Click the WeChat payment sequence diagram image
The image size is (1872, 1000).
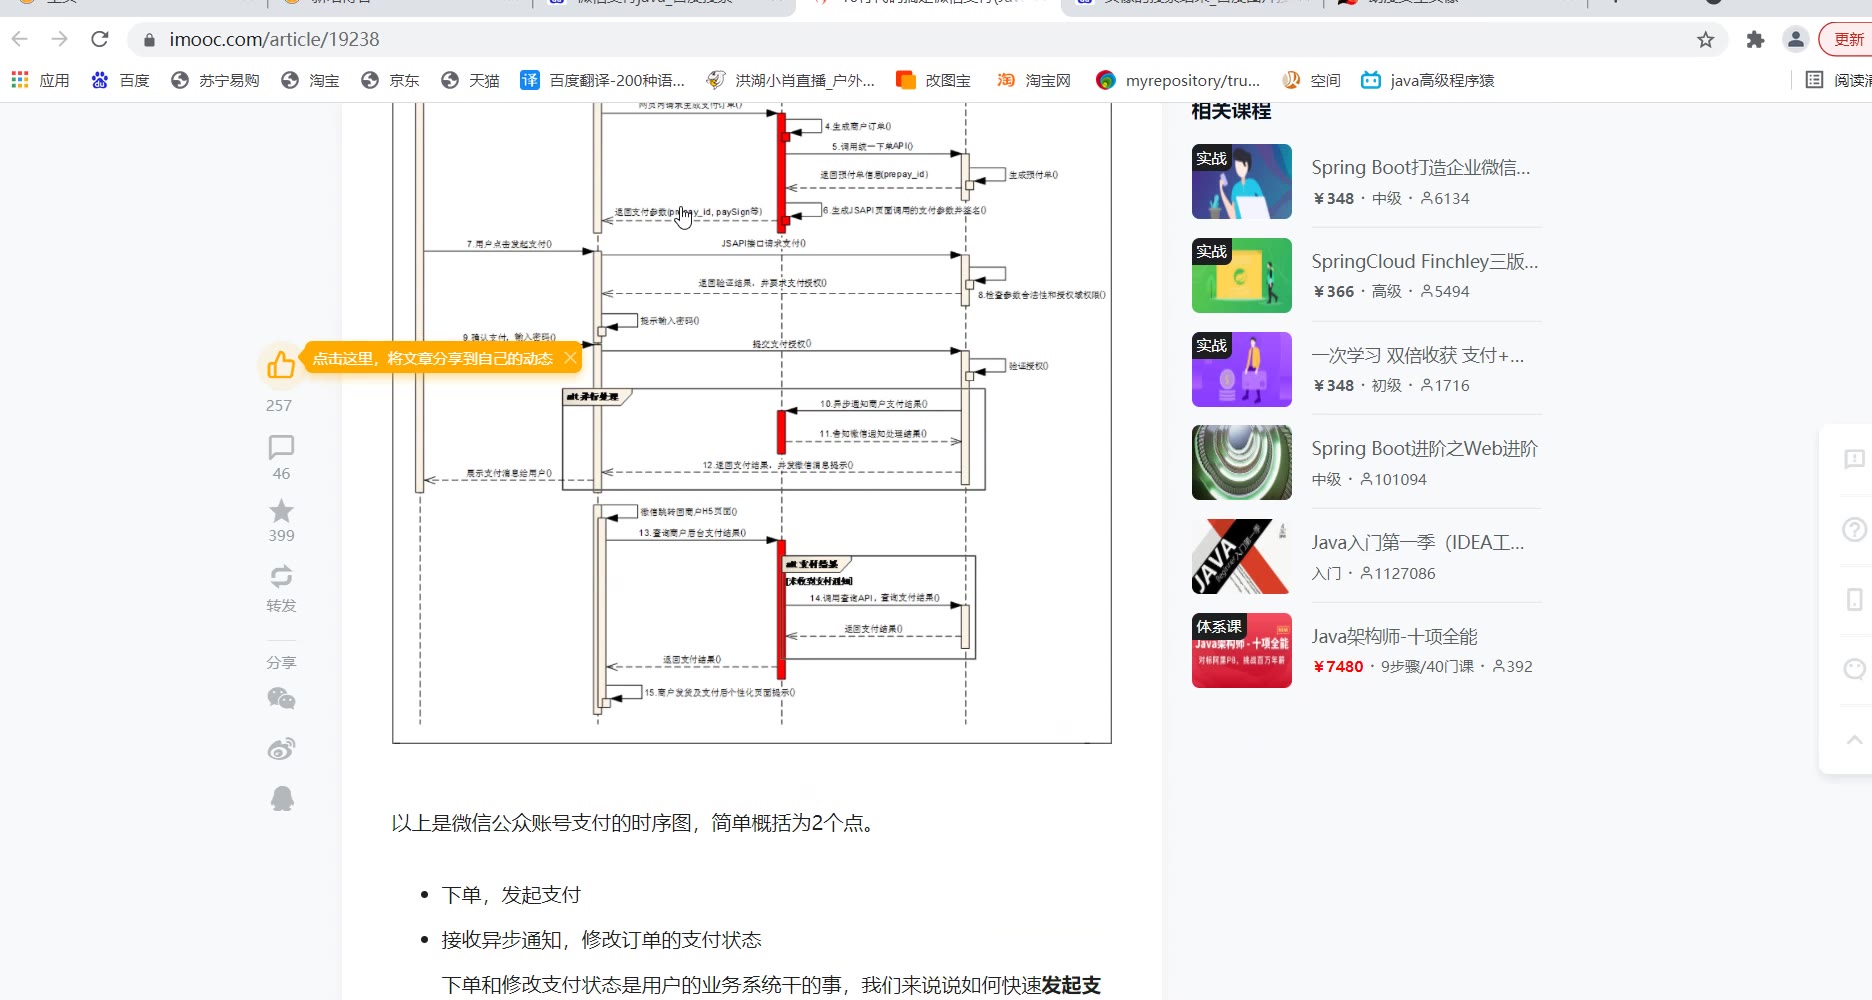click(751, 422)
